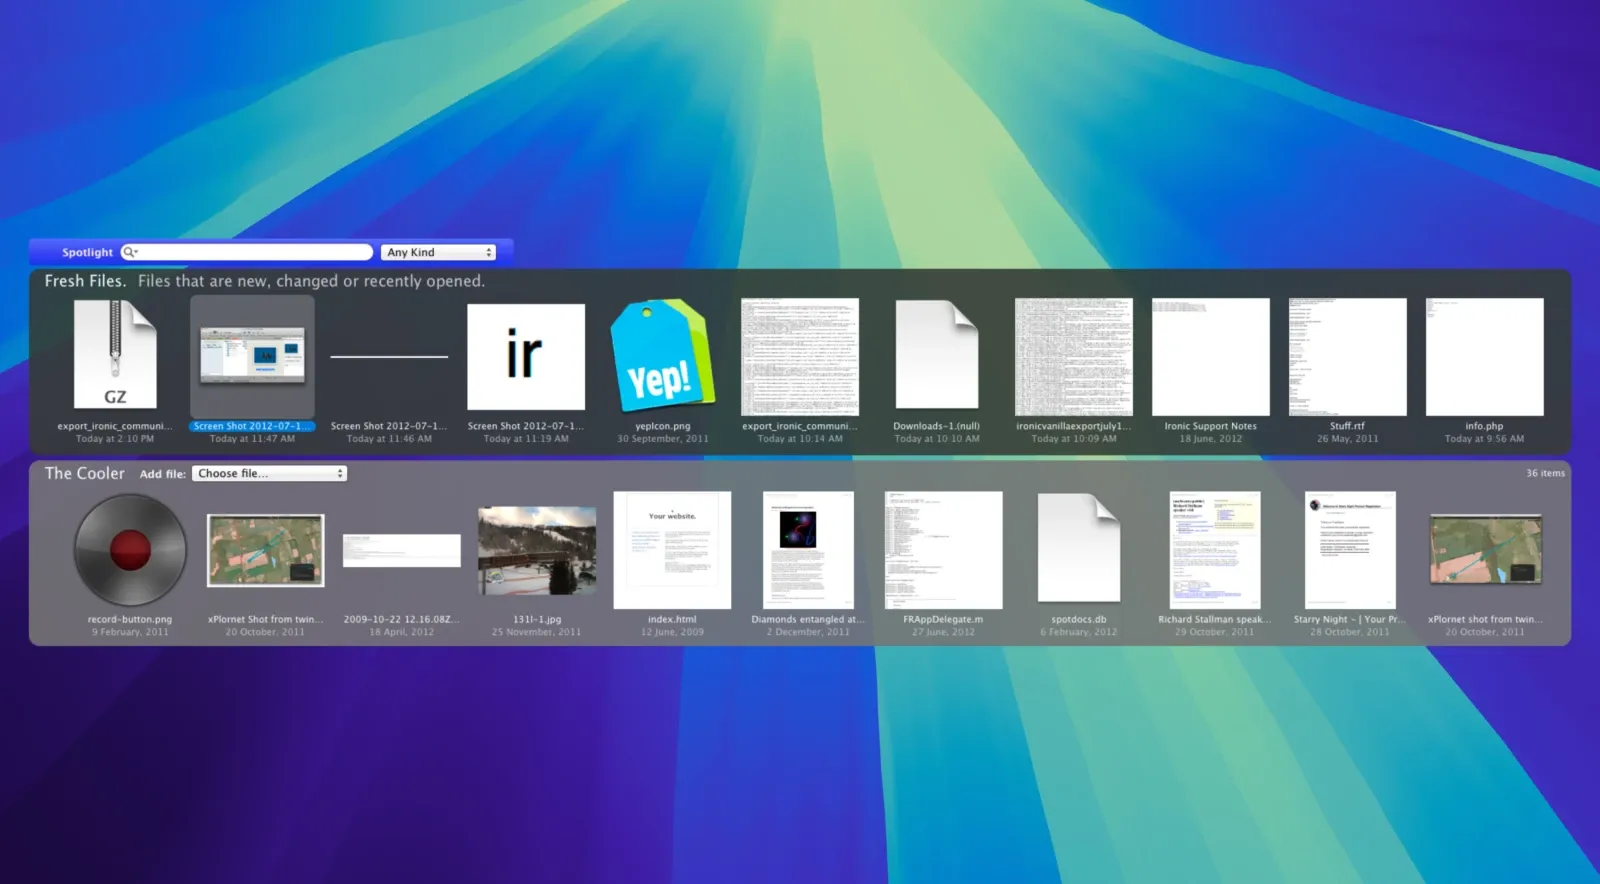Select the highlighted Screen Shot thumbnail
1600x884 pixels.
(x=252, y=356)
